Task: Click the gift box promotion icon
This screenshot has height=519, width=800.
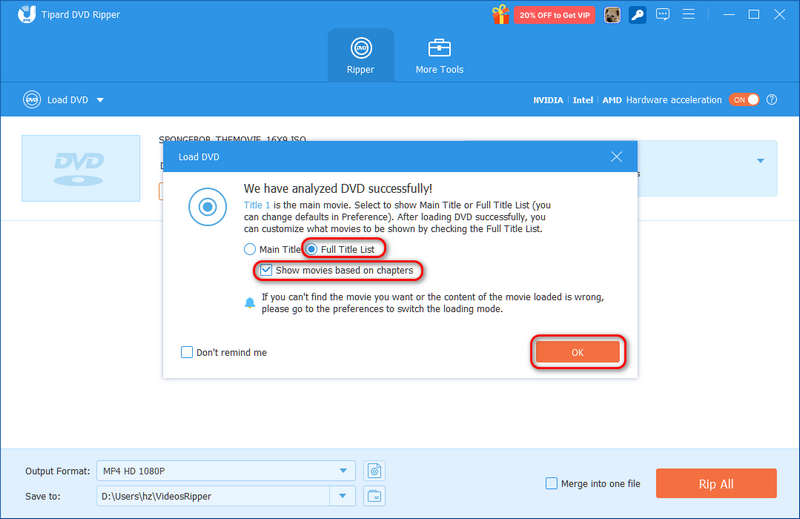Action: pyautogui.click(x=501, y=14)
